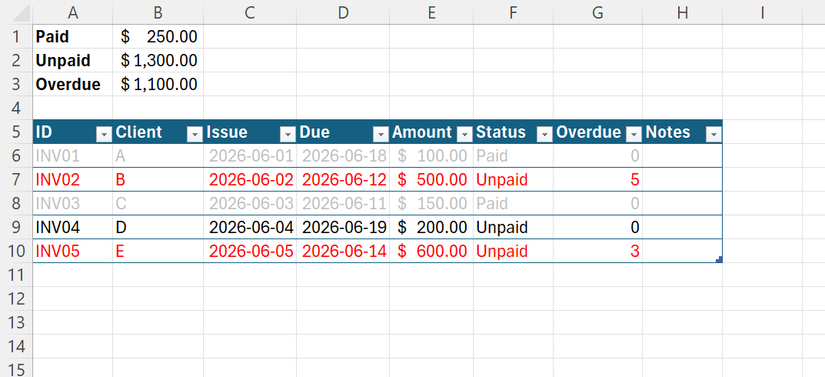Select the INV01 cell
This screenshot has height=377, width=825.
(73, 156)
